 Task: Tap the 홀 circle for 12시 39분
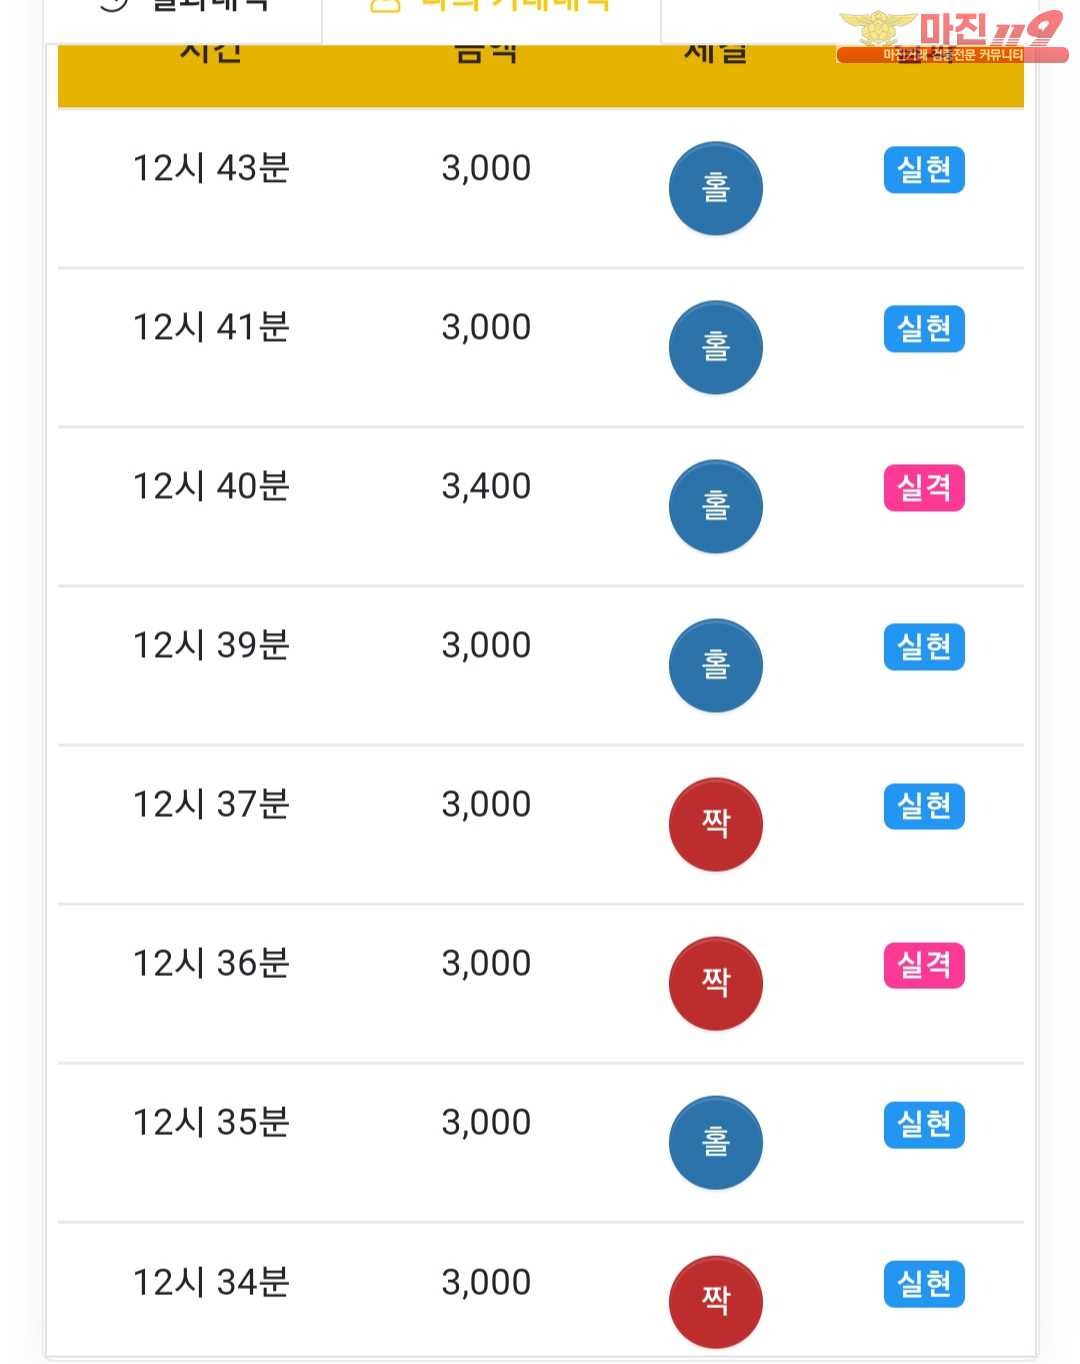click(715, 666)
